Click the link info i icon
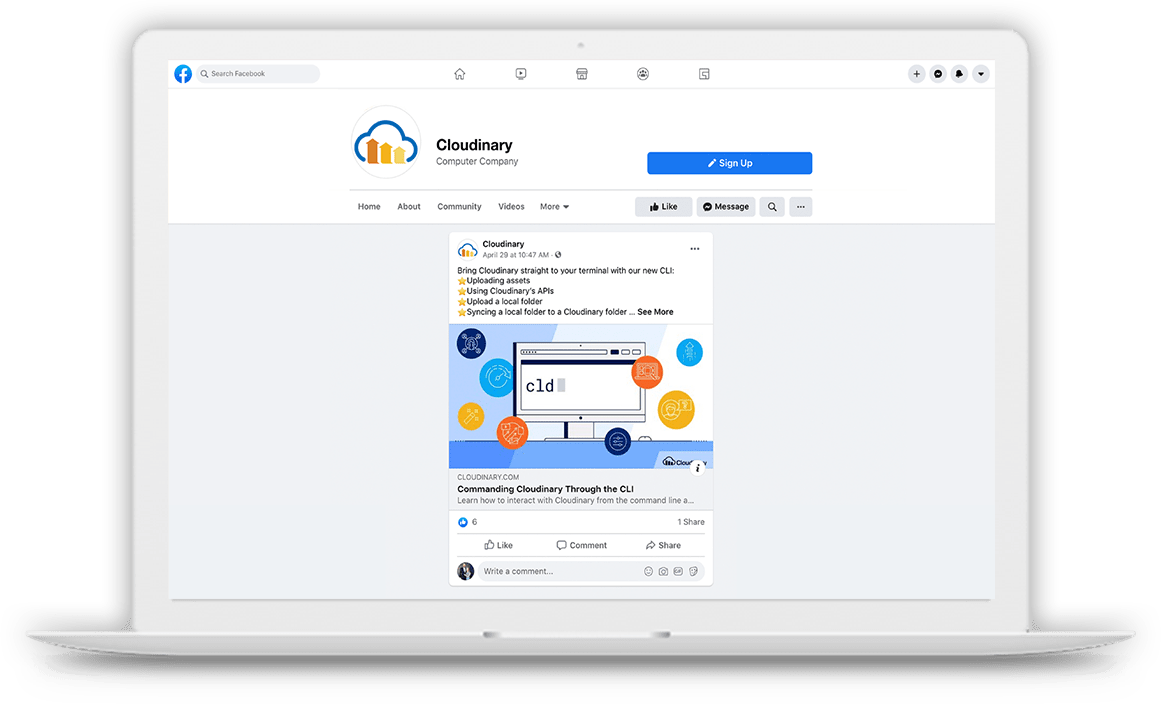Screen dimensions: 1161x704 pos(697,468)
